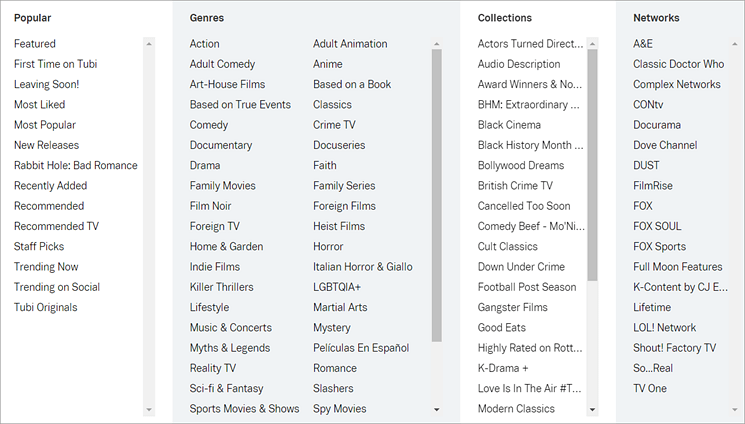Open the Sci-fi & Fantasy genre
Image resolution: width=745 pixels, height=424 pixels.
[x=227, y=388]
